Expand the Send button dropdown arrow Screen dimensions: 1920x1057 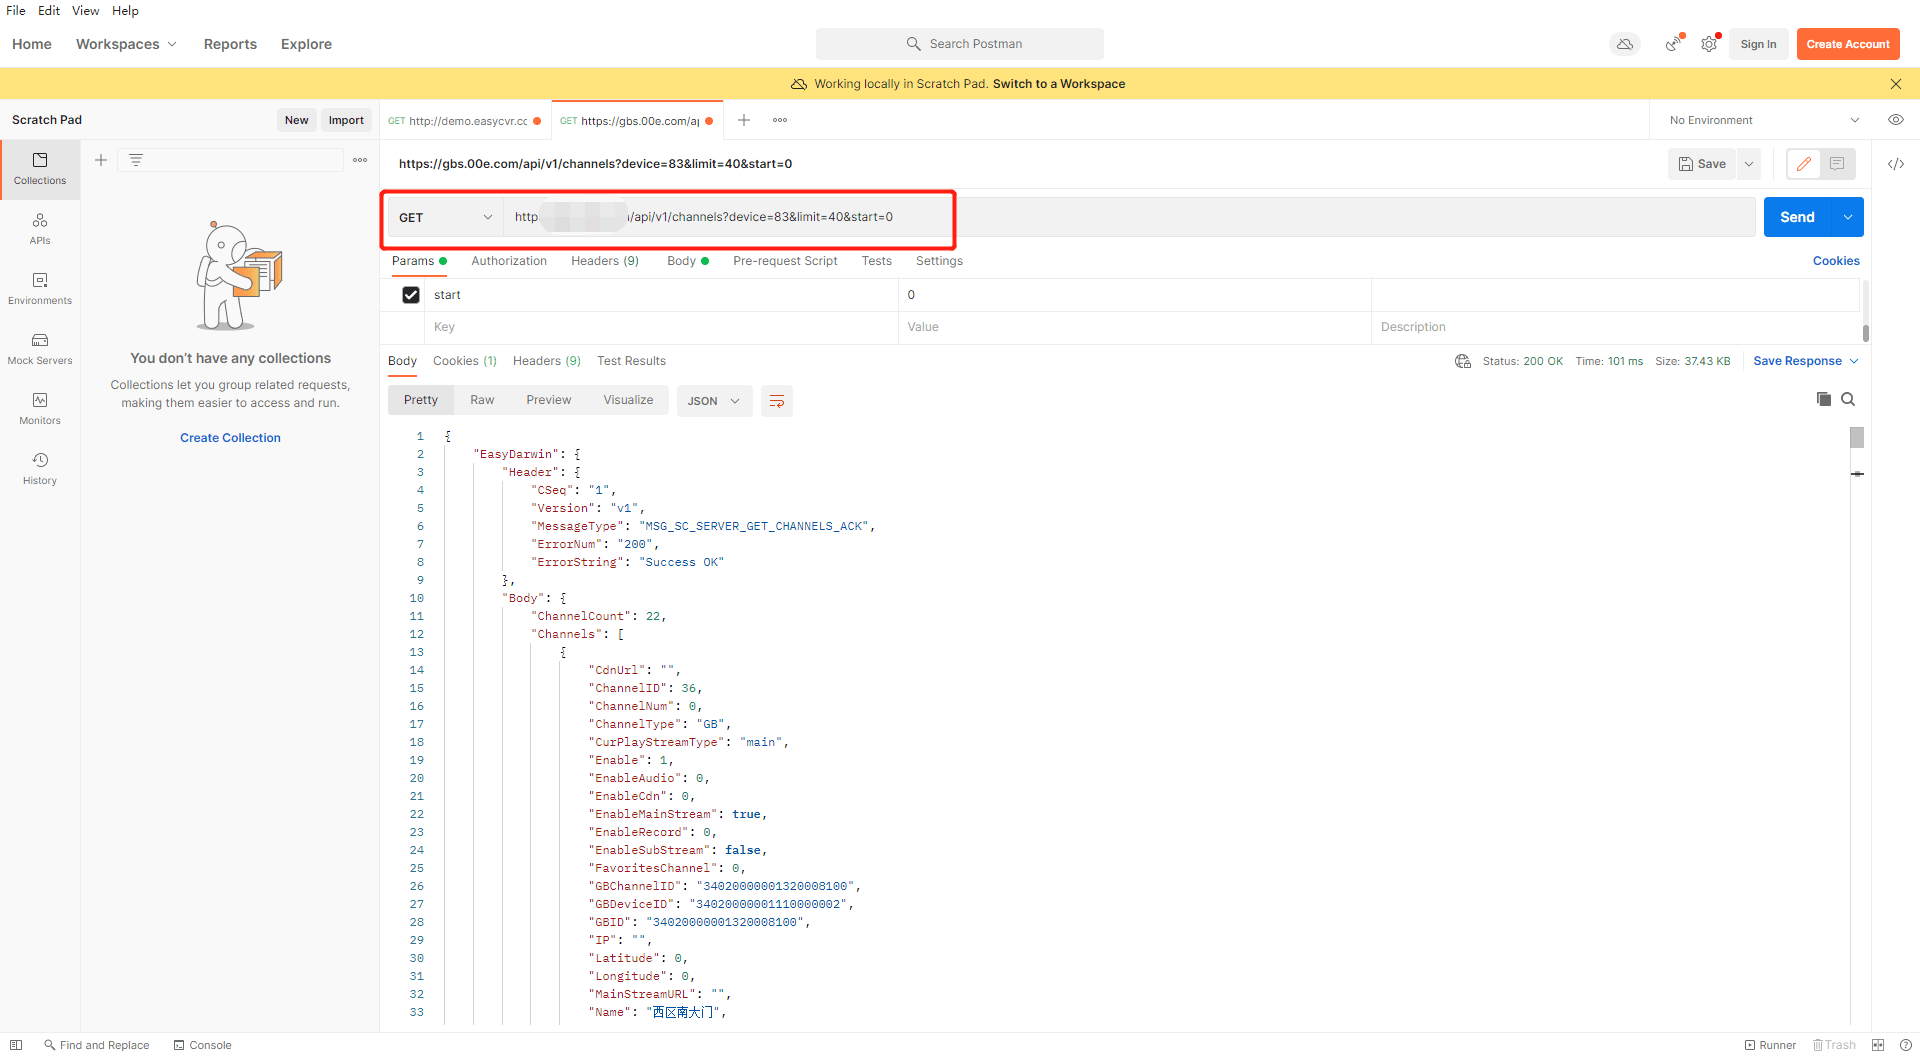pos(1848,217)
